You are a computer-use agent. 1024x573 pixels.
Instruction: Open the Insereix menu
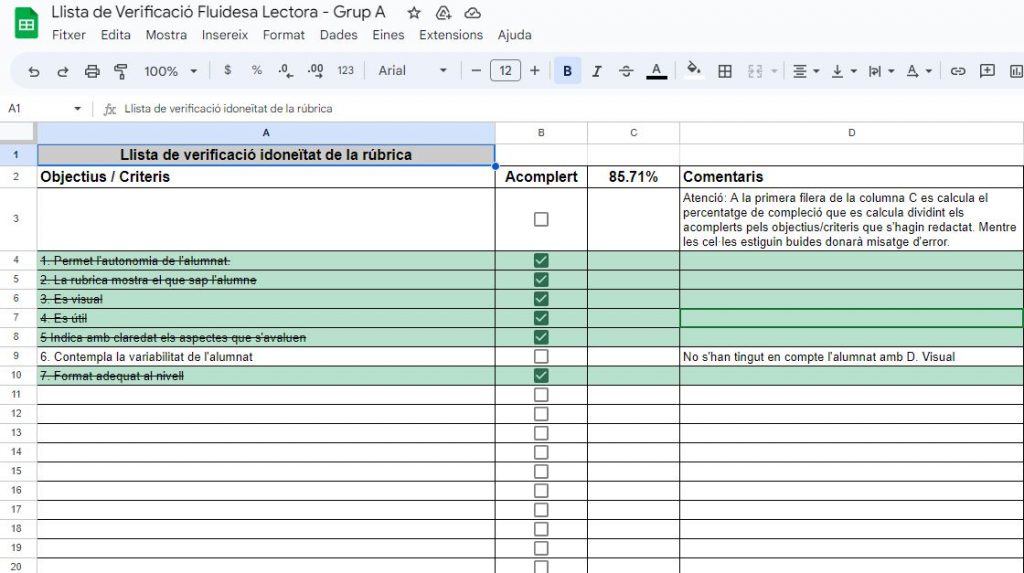[224, 35]
